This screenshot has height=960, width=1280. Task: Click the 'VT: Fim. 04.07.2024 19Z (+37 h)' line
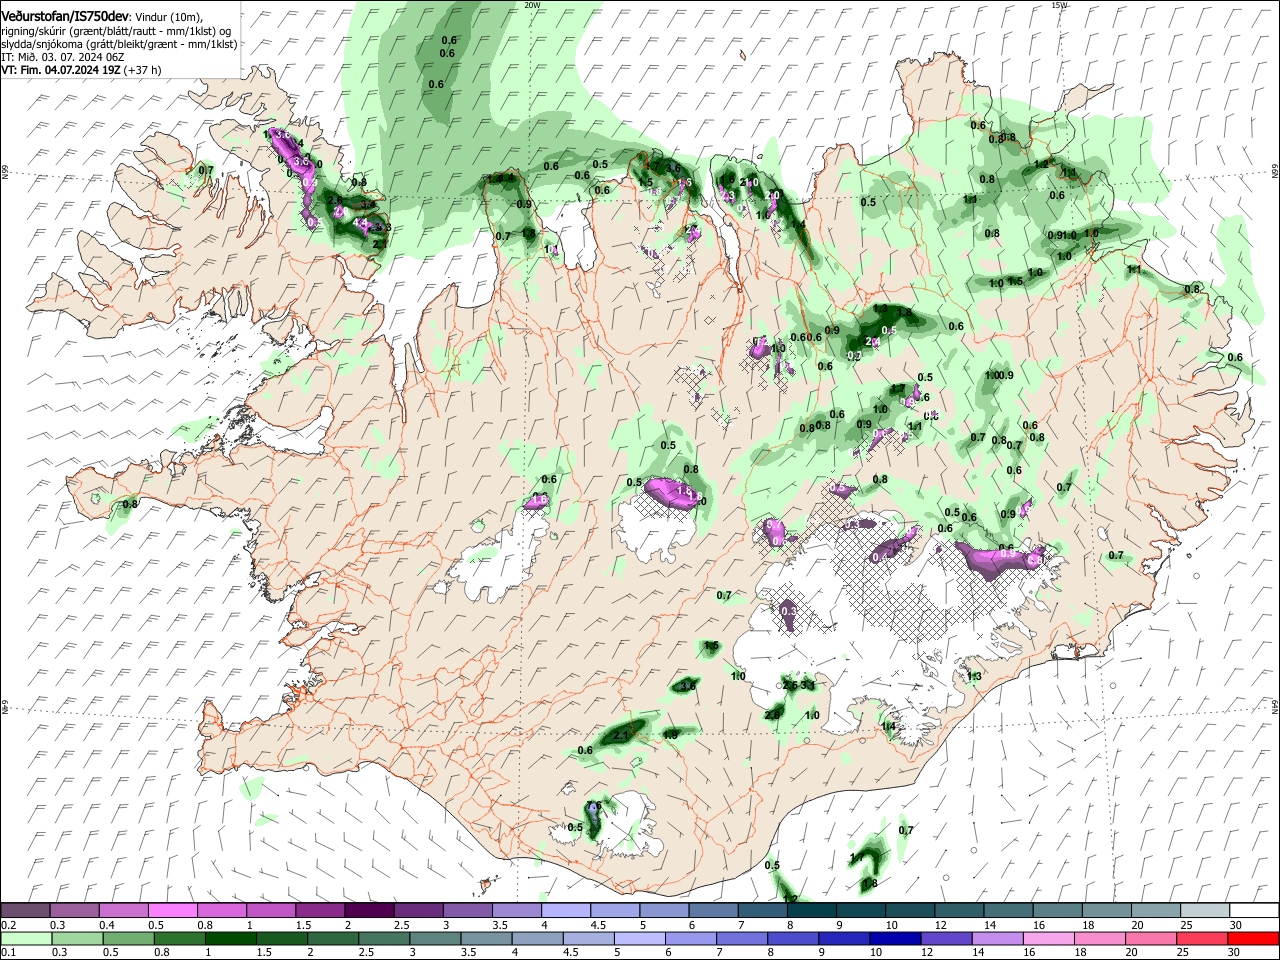point(81,70)
